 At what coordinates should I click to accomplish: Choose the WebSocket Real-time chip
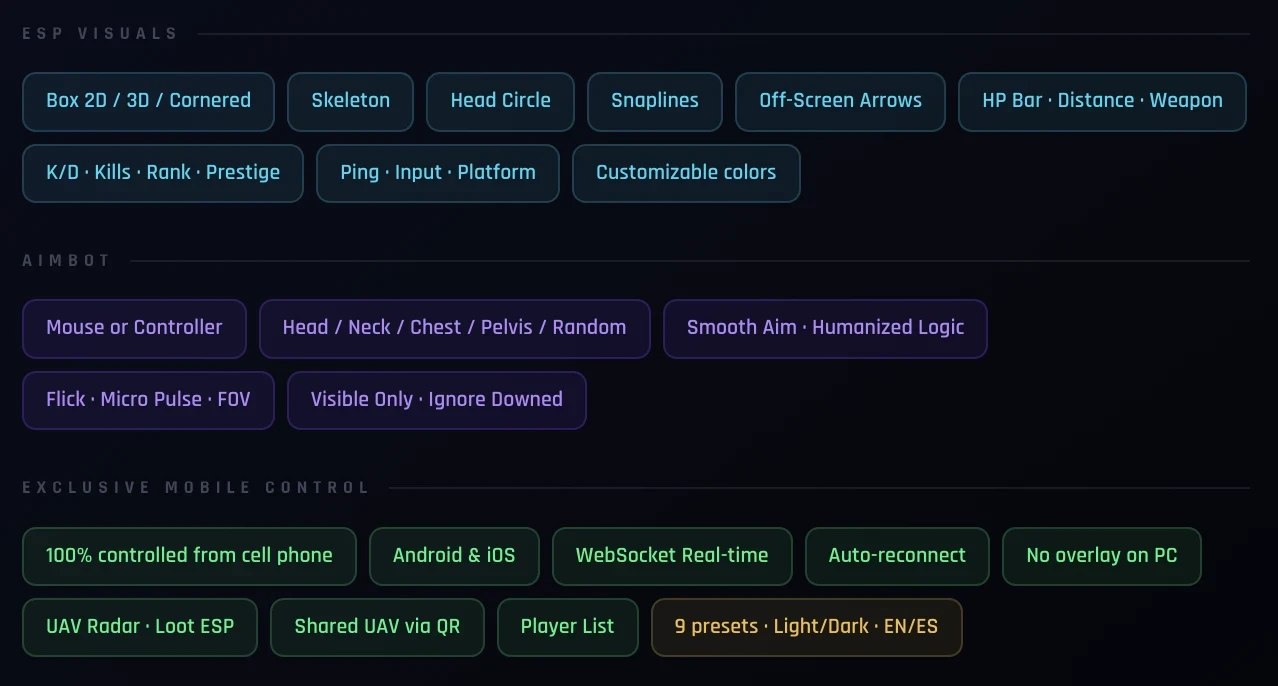tap(672, 556)
